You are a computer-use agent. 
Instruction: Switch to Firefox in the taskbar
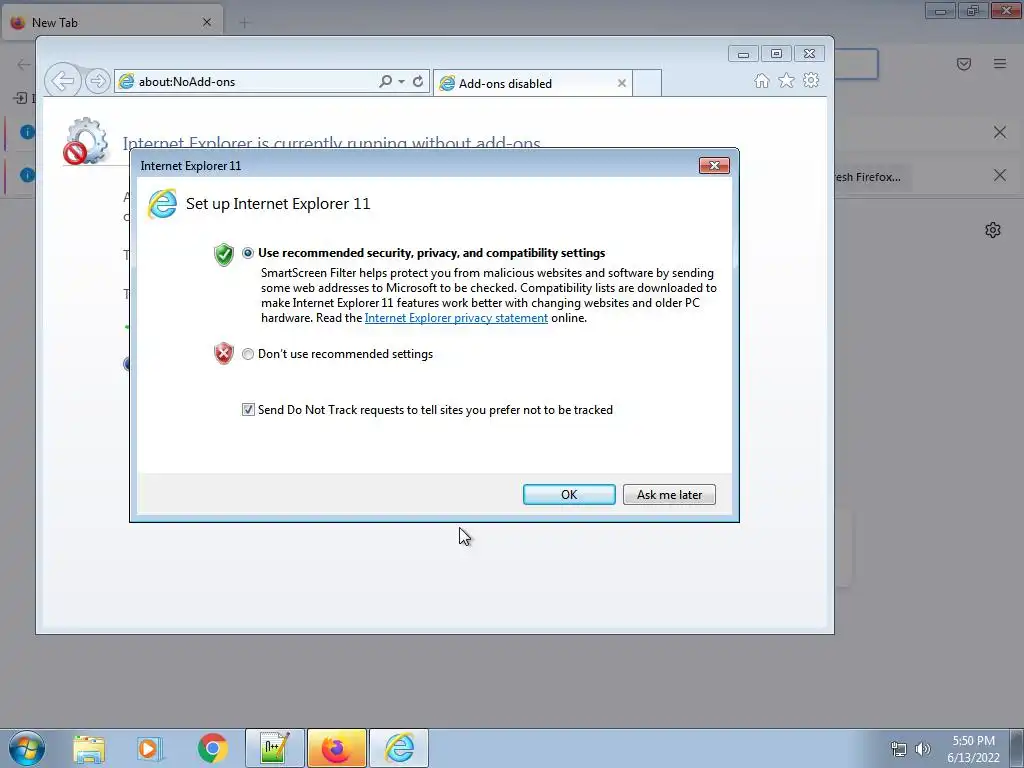(336, 748)
